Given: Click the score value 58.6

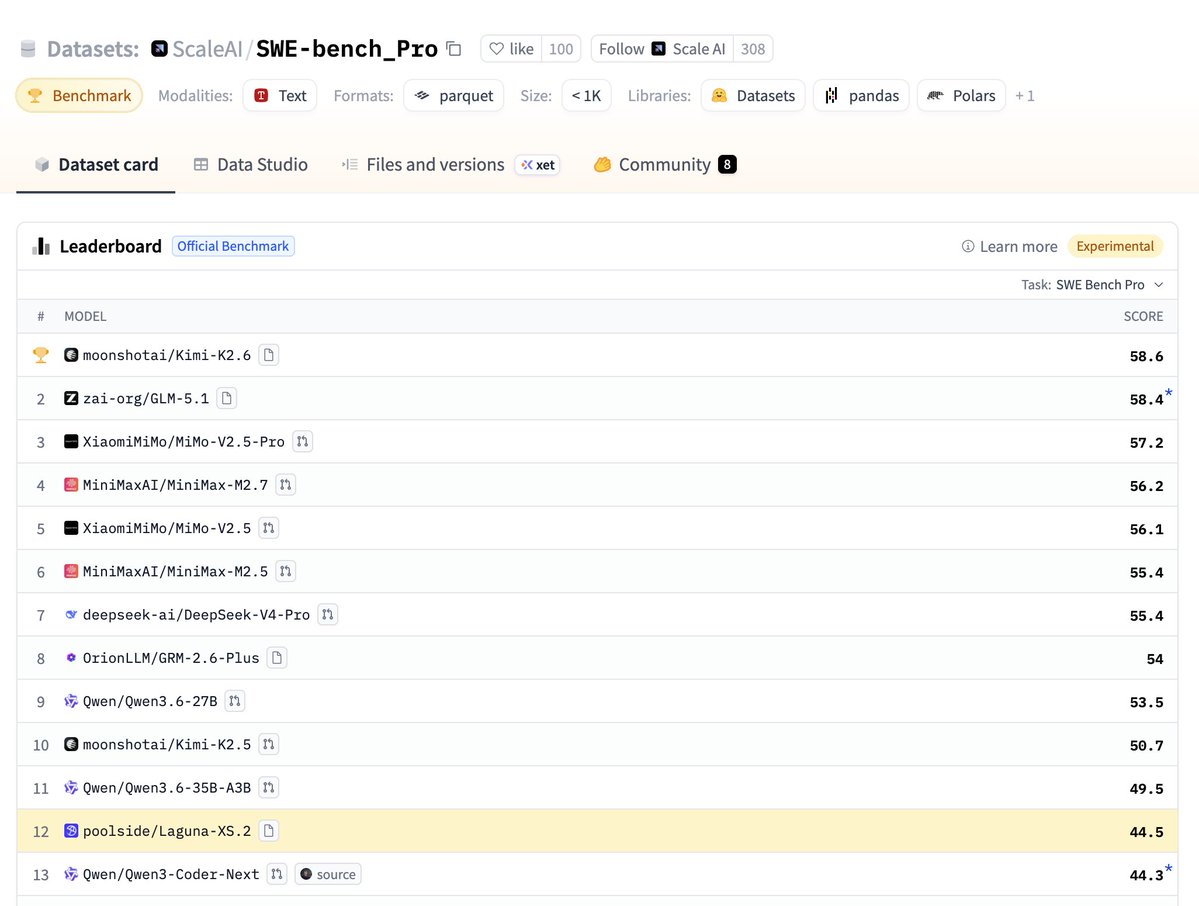Looking at the screenshot, I should tap(1146, 356).
